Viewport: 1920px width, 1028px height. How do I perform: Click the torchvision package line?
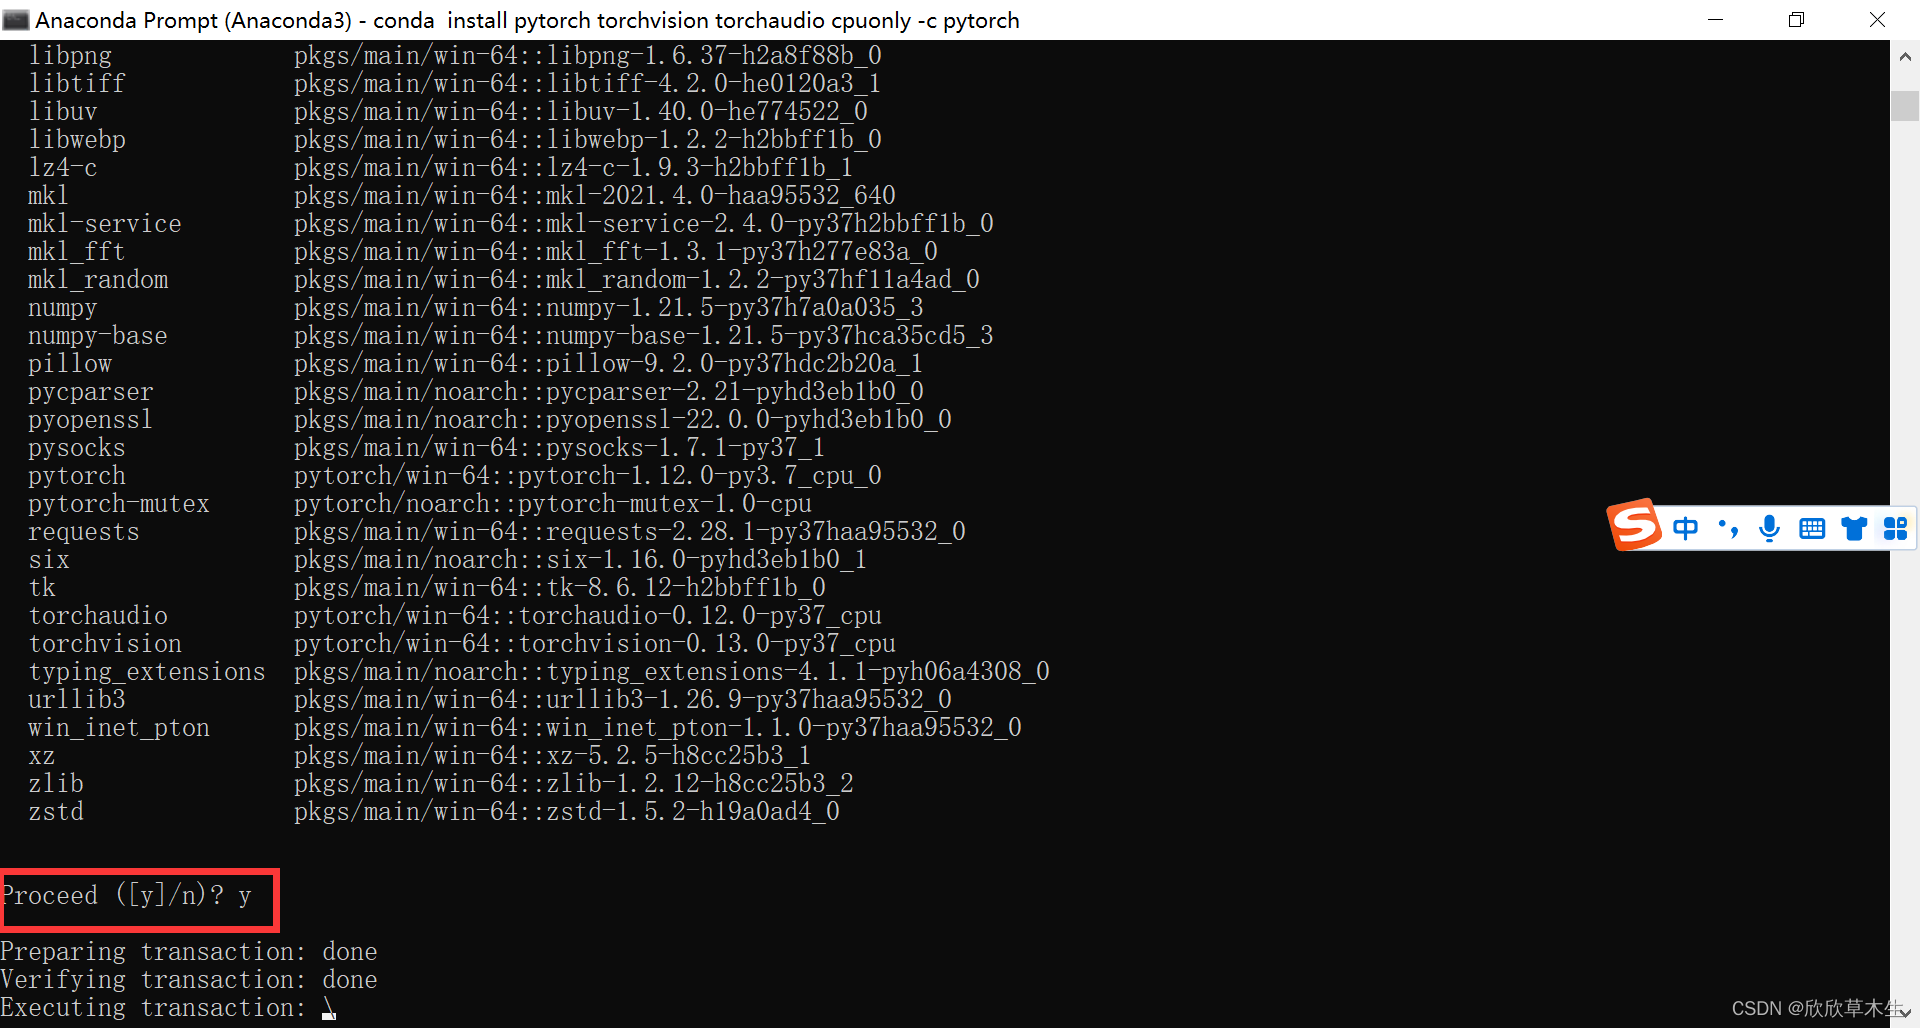[462, 643]
